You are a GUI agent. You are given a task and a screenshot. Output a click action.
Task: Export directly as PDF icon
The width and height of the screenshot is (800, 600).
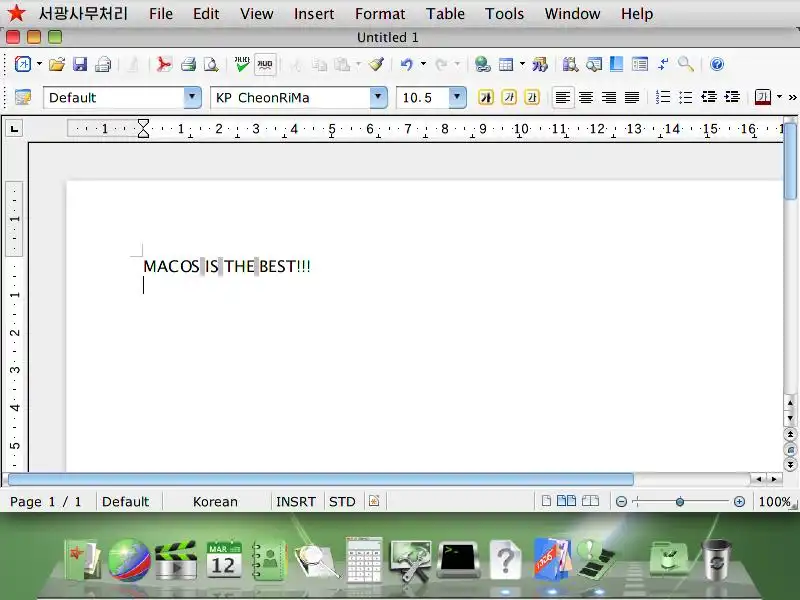coord(164,64)
